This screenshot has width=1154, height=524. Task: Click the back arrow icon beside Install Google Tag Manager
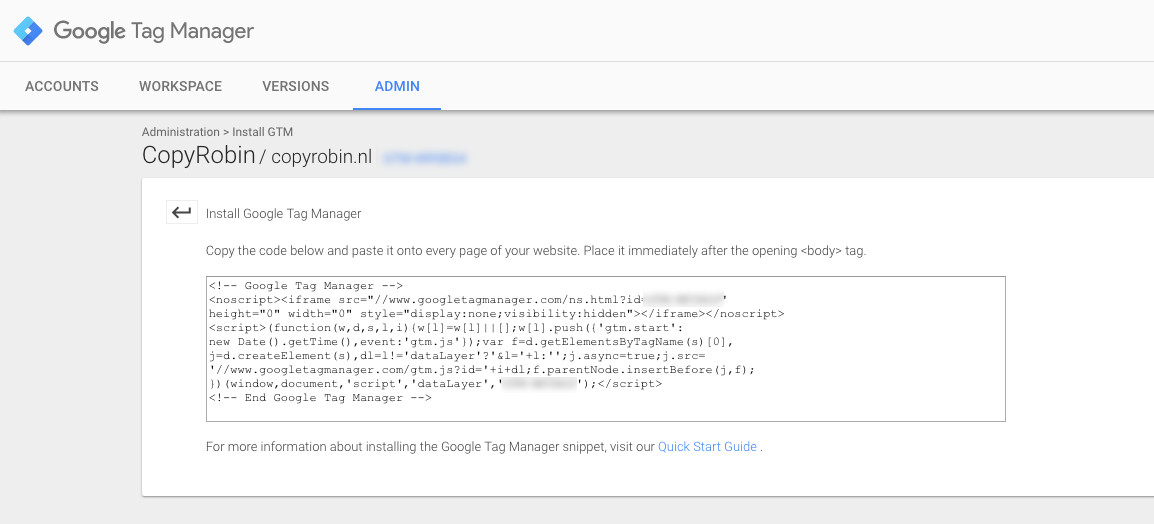182,213
